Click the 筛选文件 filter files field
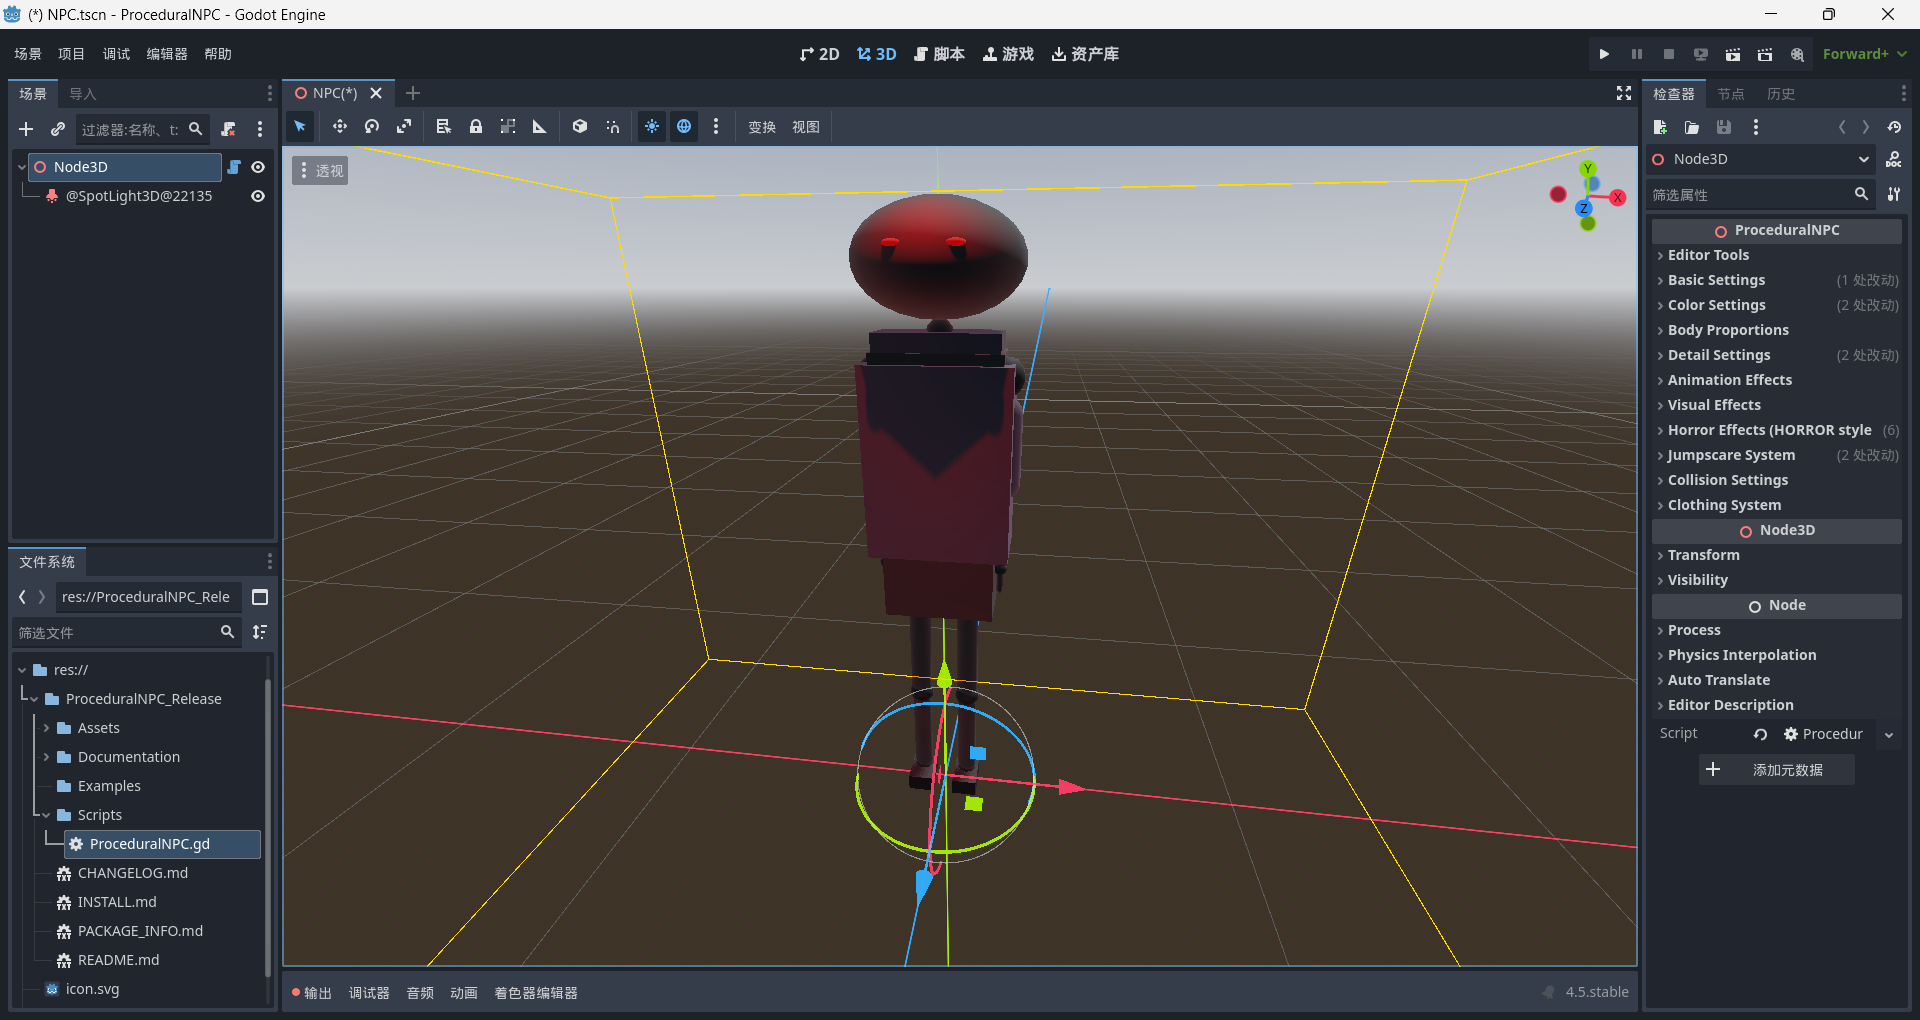 pyautogui.click(x=128, y=632)
